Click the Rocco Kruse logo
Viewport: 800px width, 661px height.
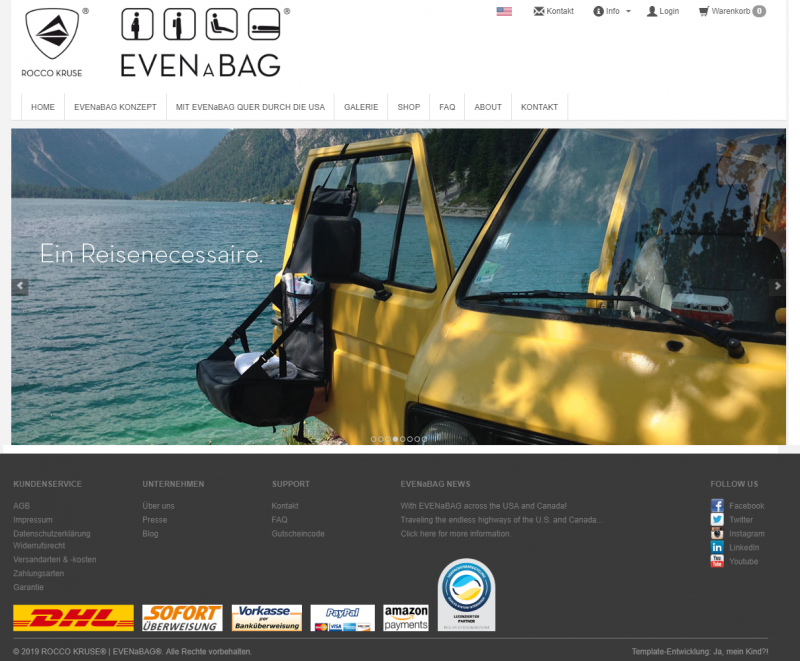tap(52, 42)
